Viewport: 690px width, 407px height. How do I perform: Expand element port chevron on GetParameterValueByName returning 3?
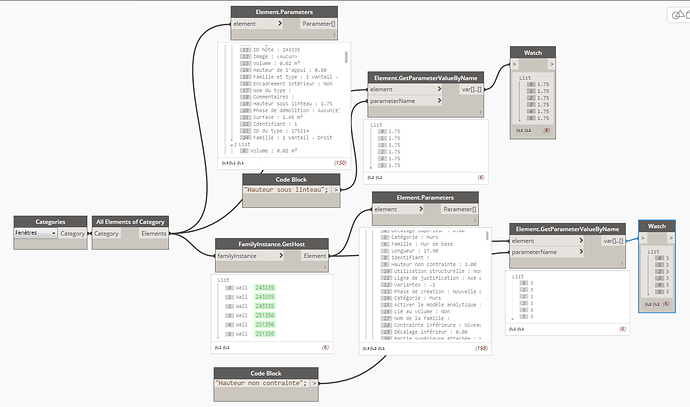tap(581, 241)
